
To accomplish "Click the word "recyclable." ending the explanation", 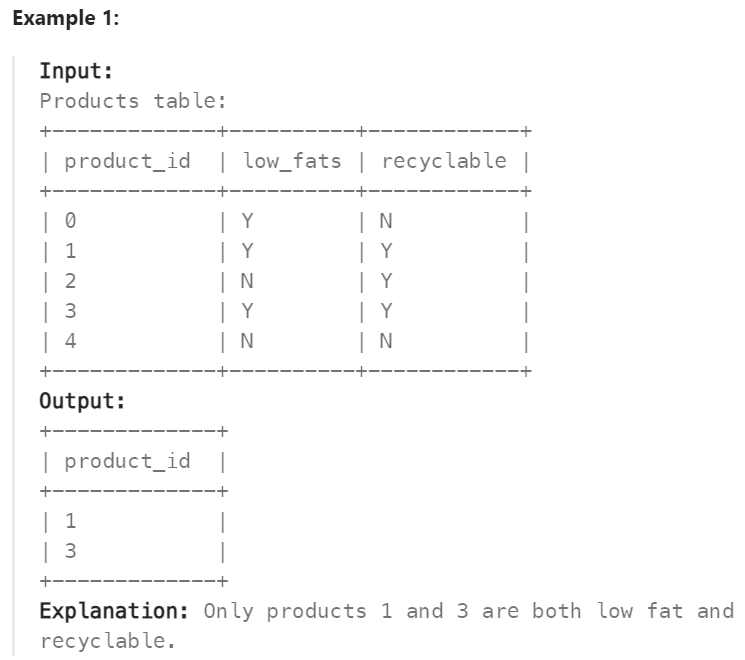I will pyautogui.click(x=102, y=641).
